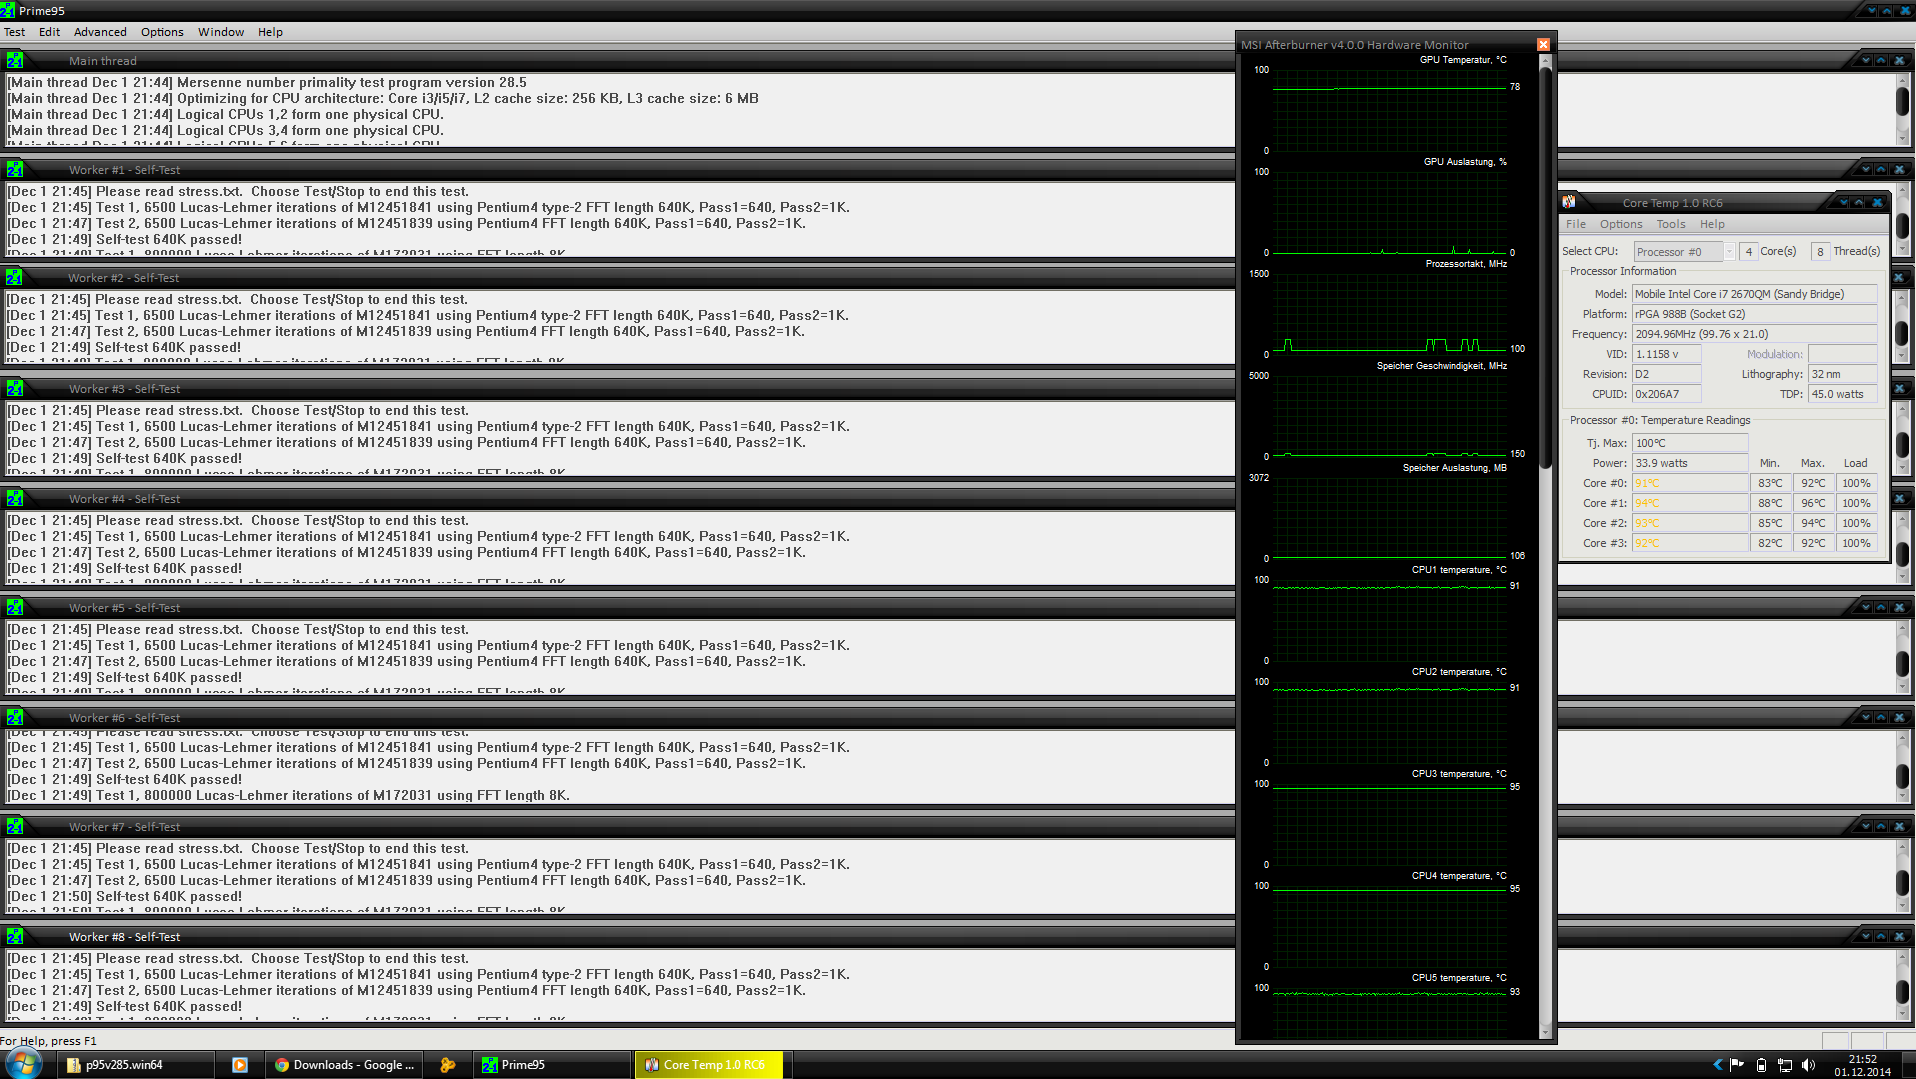Open the Select CPU Processor #0 dropdown
The image size is (1916, 1079).
(1685, 251)
